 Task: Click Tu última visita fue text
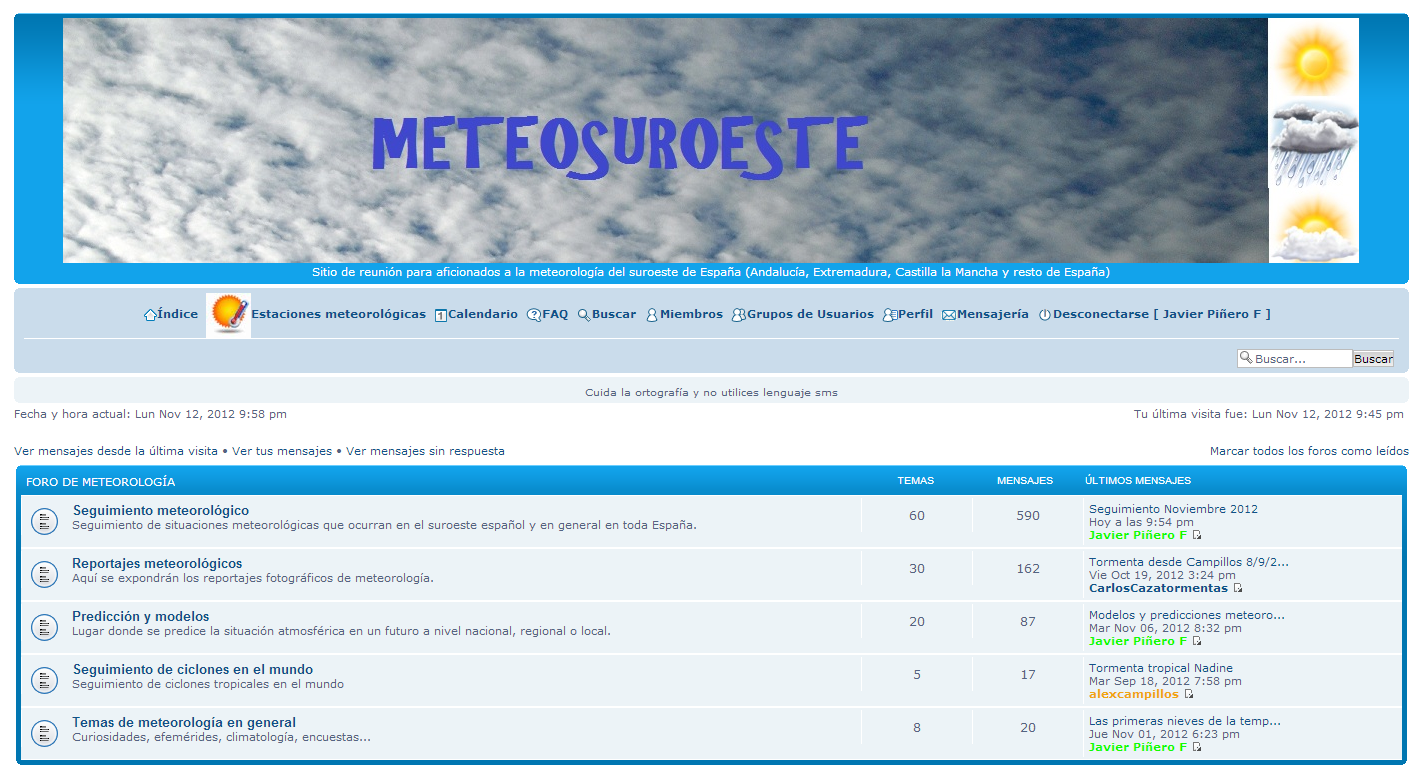1269,414
